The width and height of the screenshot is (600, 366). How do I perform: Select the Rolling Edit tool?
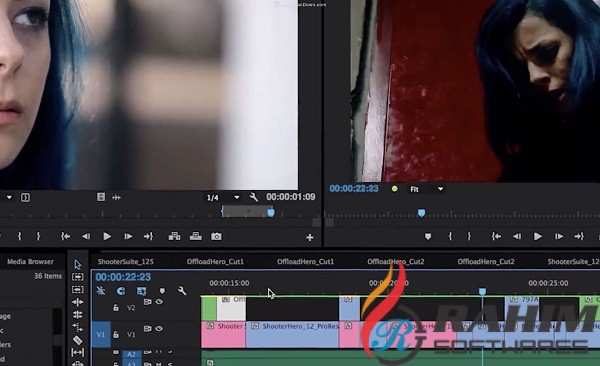click(78, 315)
